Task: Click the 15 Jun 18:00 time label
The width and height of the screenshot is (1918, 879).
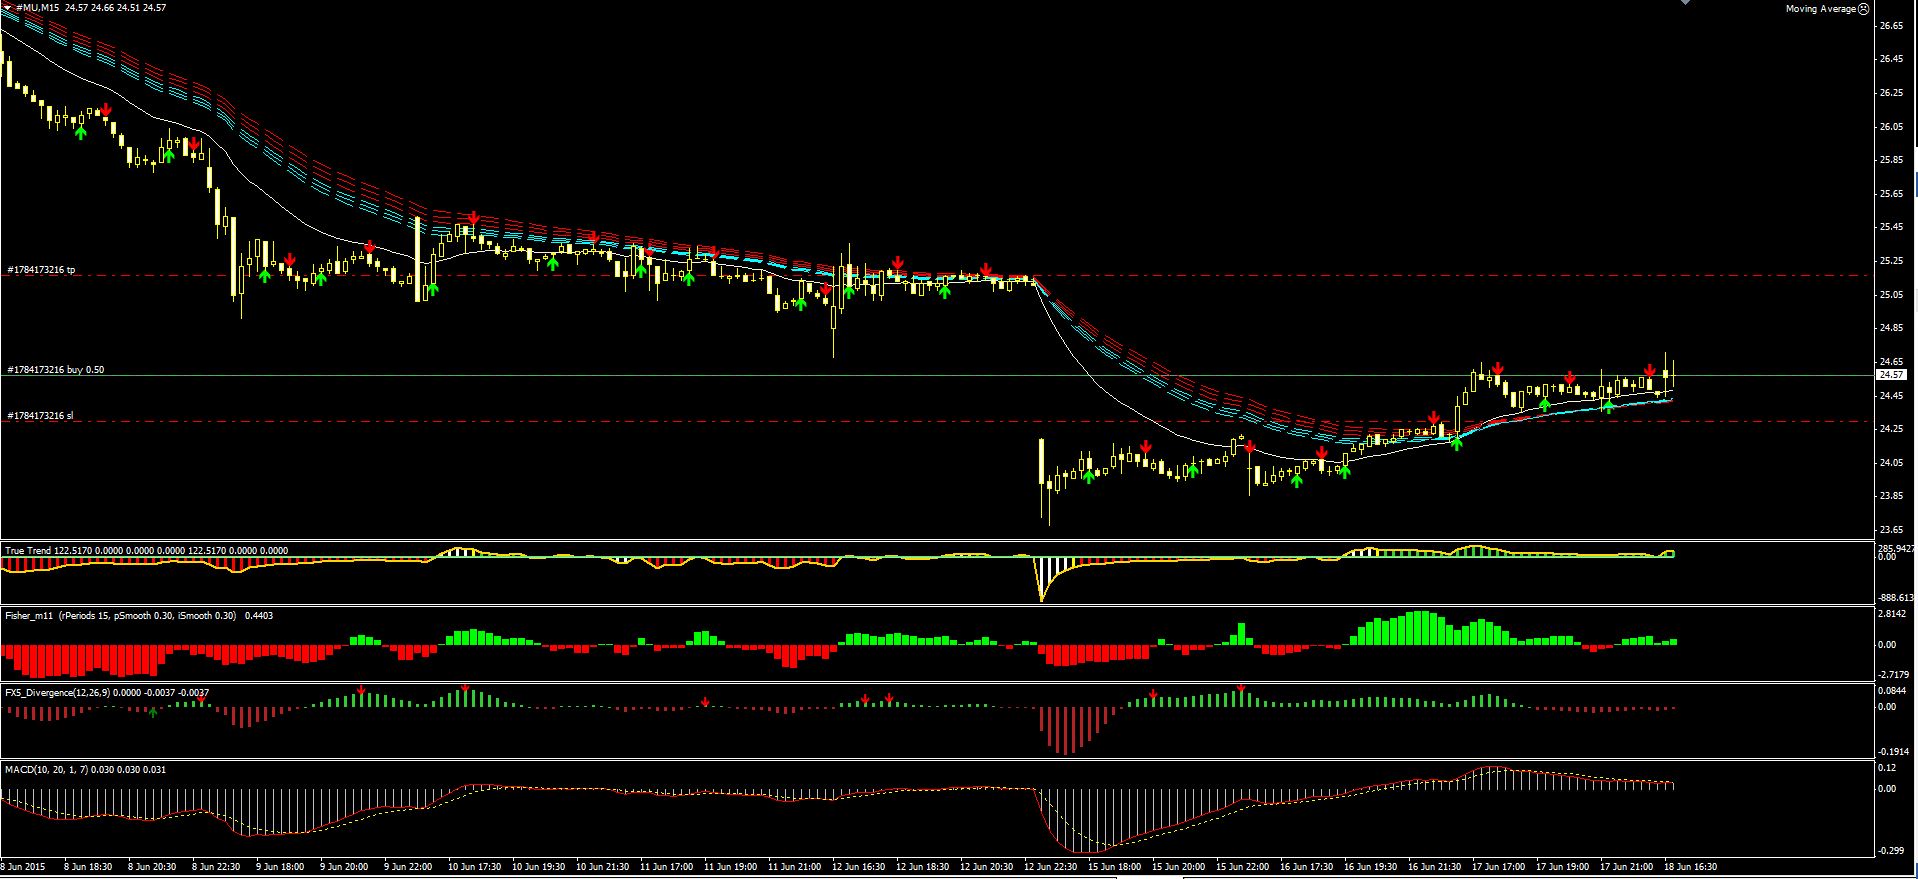Action: point(1115,867)
